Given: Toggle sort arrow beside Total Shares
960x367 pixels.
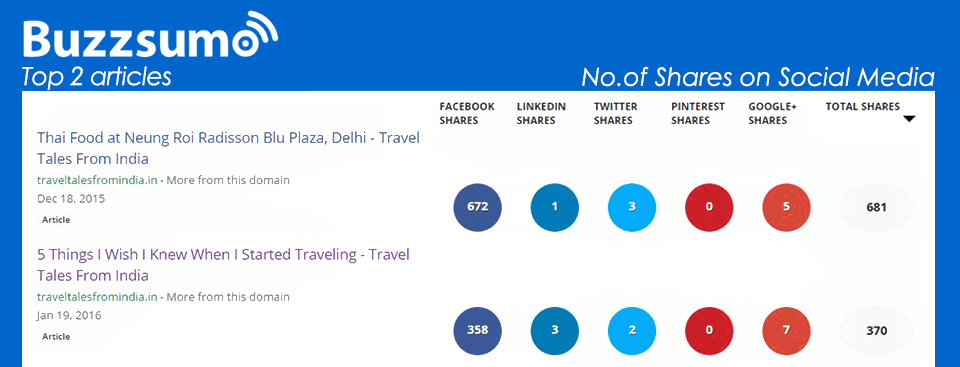Looking at the screenshot, I should click(909, 119).
